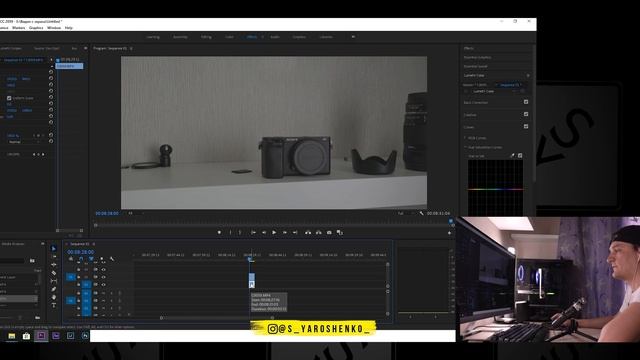Screen dimensions: 640x360
Task: Open Program monitor settings wrench
Action: (x=421, y=213)
